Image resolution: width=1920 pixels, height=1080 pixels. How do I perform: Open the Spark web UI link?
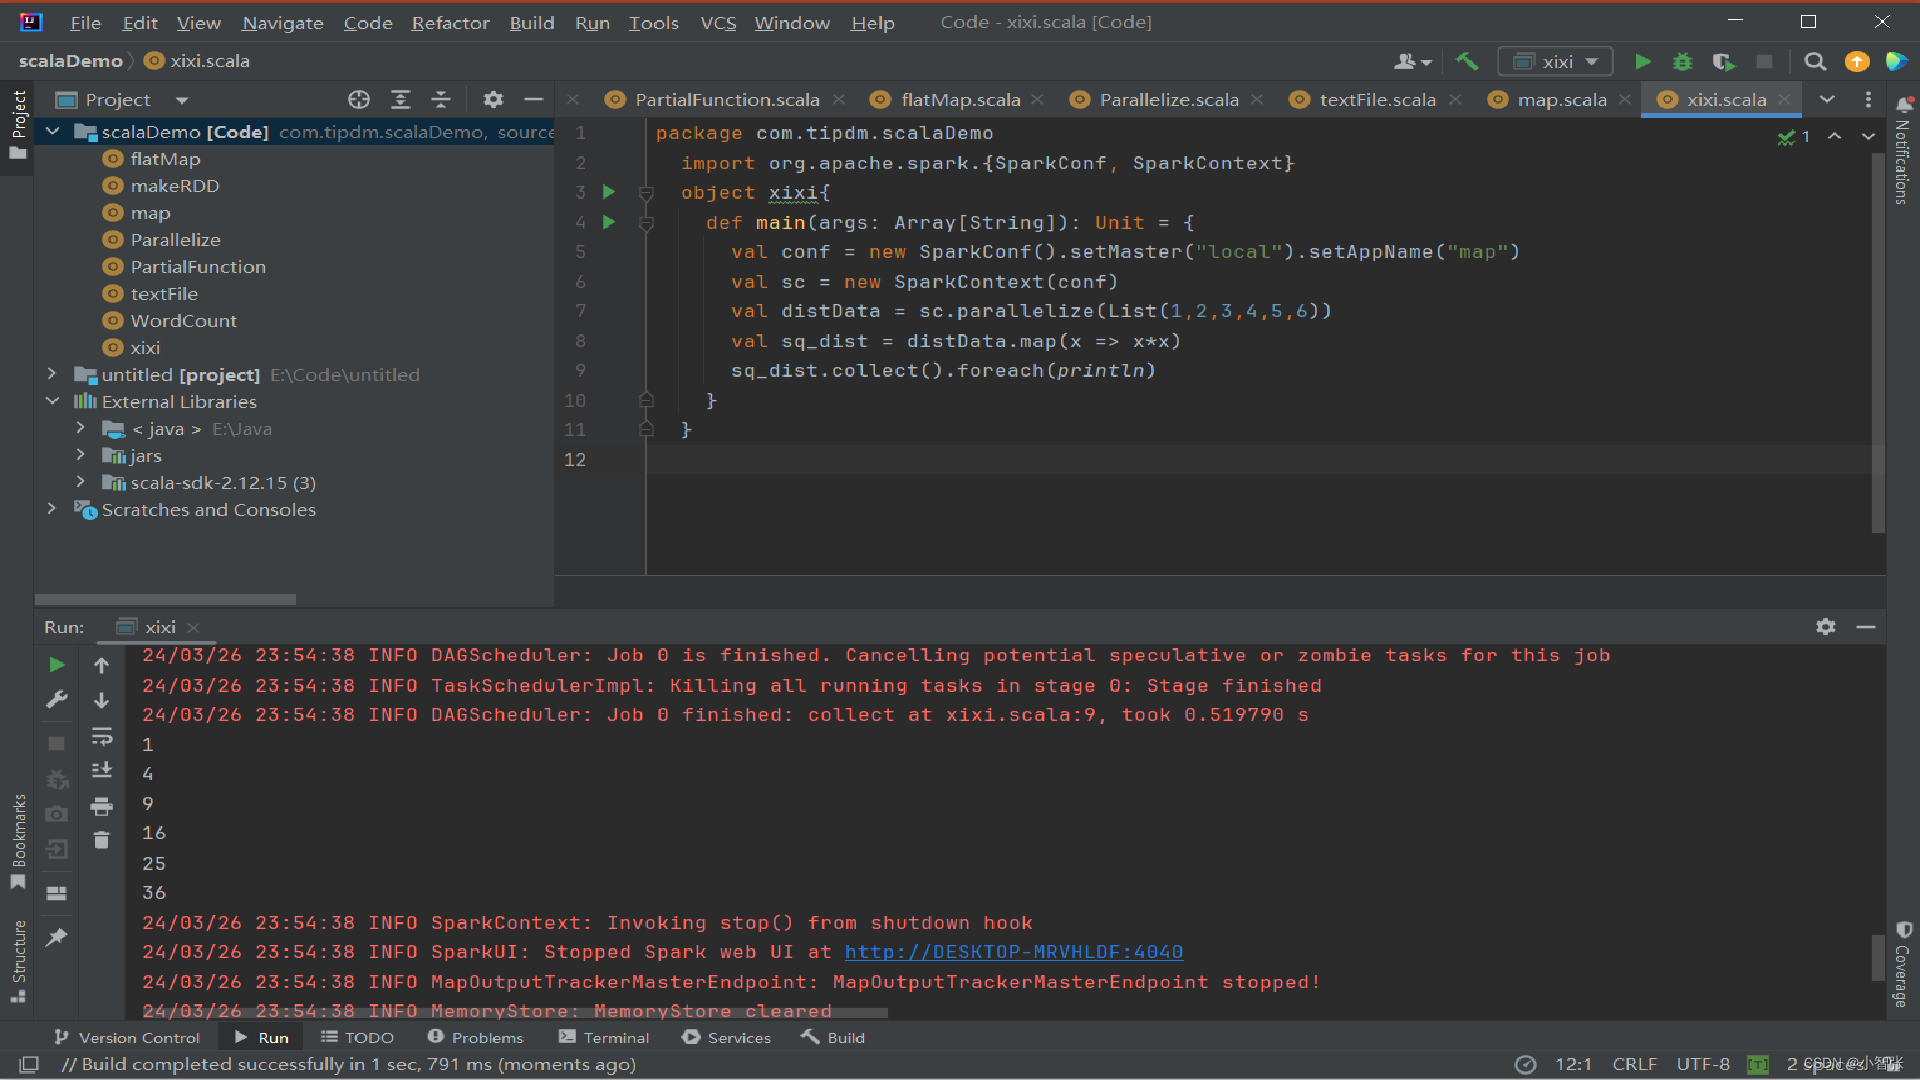tap(1013, 952)
